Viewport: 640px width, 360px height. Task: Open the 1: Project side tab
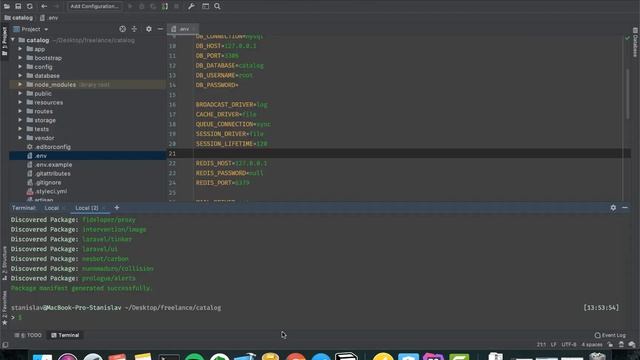[4, 41]
